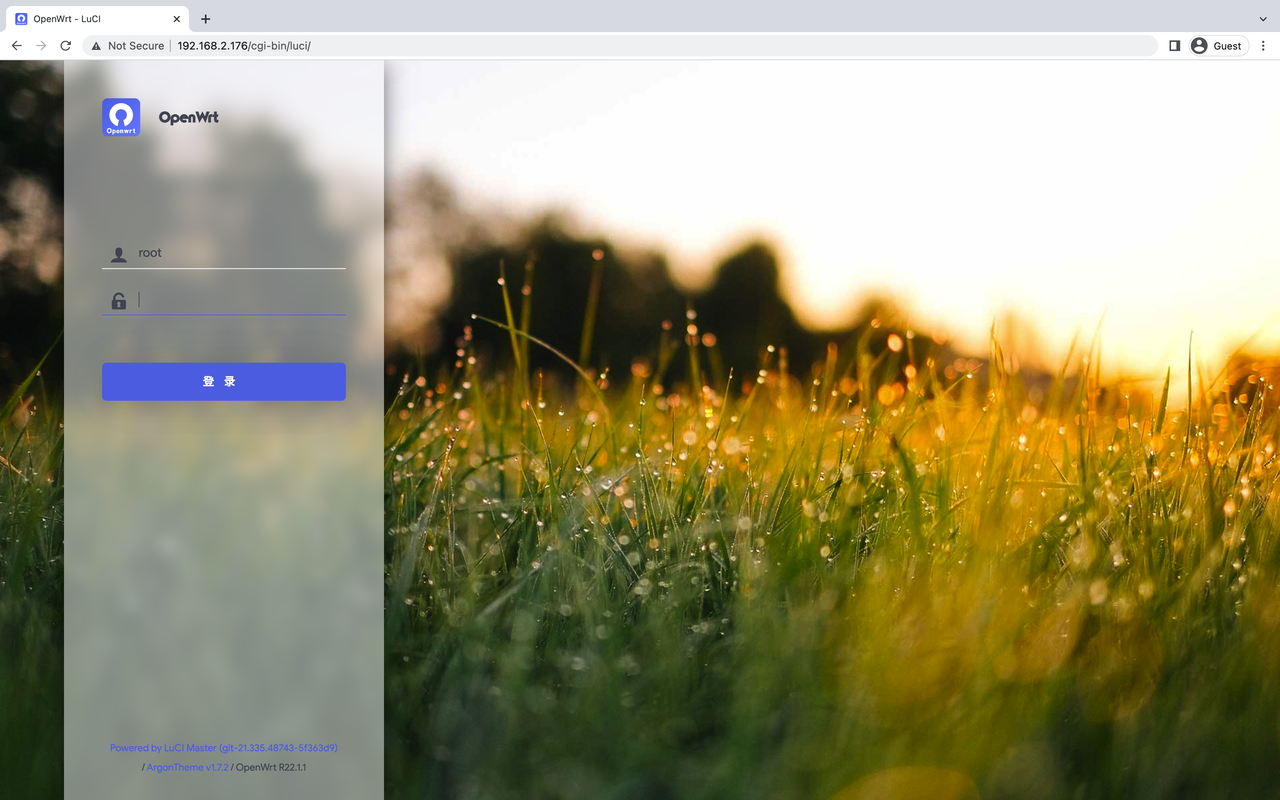This screenshot has height=800, width=1280.
Task: Open the Powered by LuCI Master link
Action: point(162,747)
